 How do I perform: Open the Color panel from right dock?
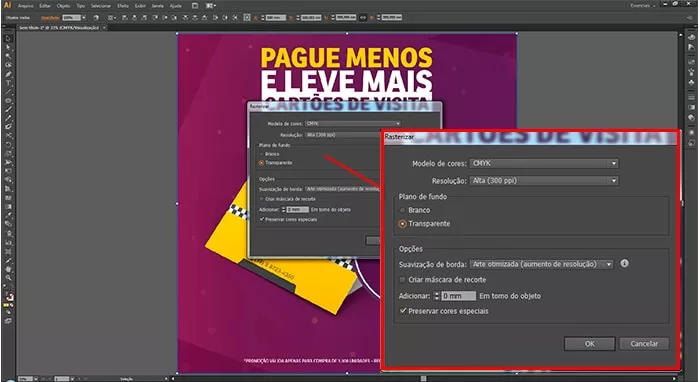pyautogui.click(x=691, y=37)
